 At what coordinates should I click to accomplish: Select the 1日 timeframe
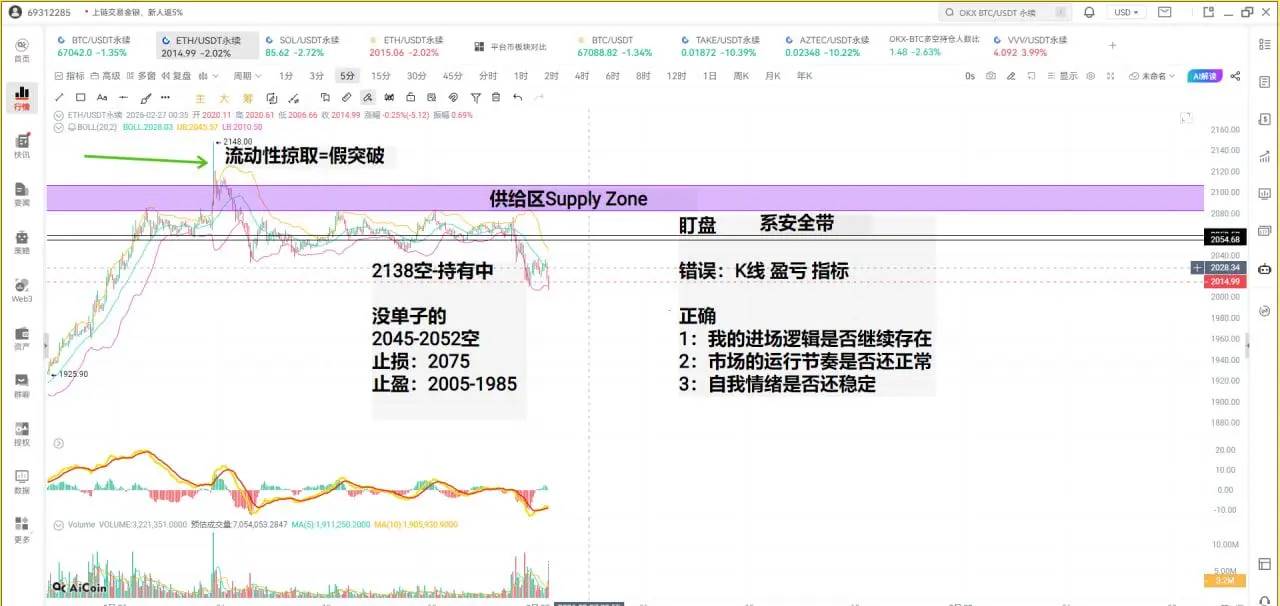coord(709,76)
